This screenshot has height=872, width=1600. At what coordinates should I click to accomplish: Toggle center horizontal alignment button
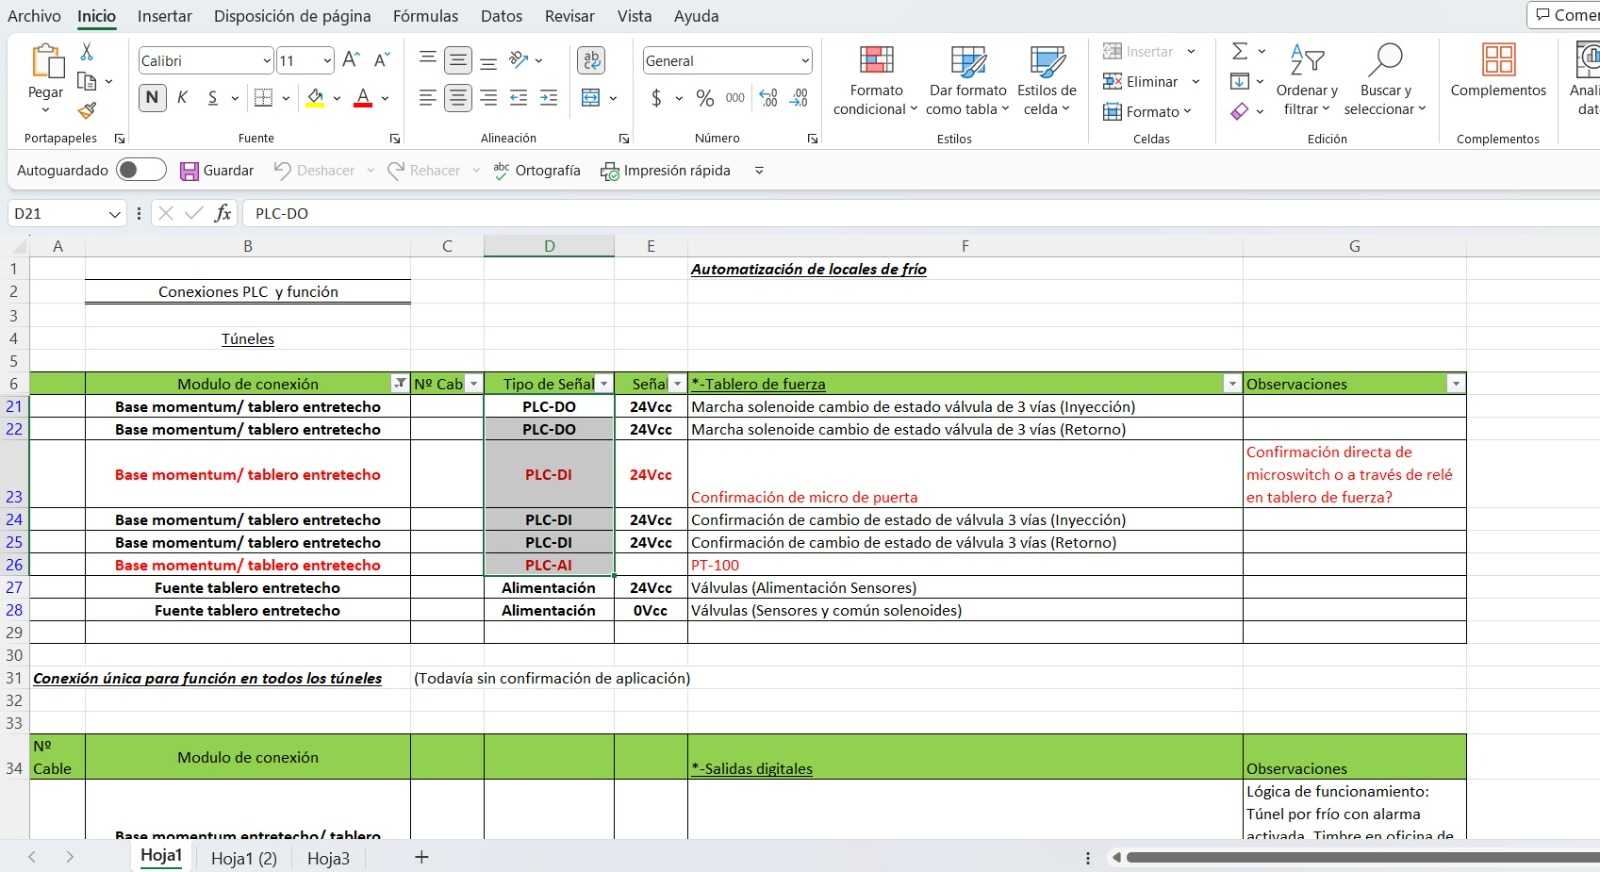click(458, 97)
